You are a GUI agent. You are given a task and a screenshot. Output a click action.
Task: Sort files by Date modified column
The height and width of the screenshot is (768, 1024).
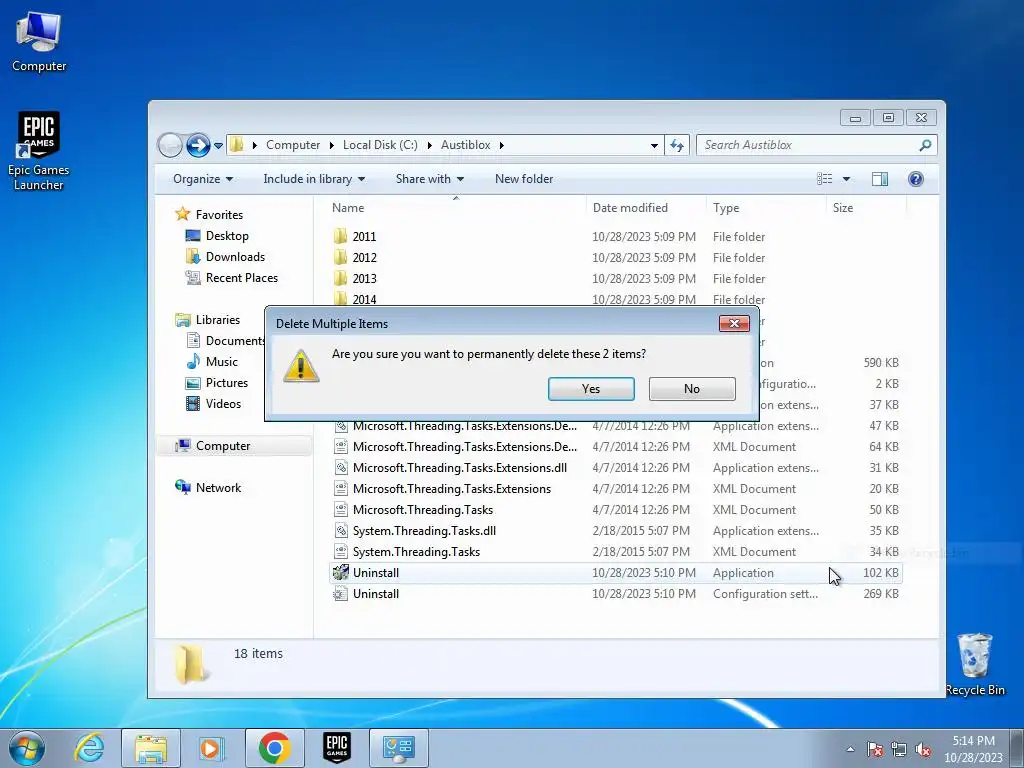[x=645, y=208]
